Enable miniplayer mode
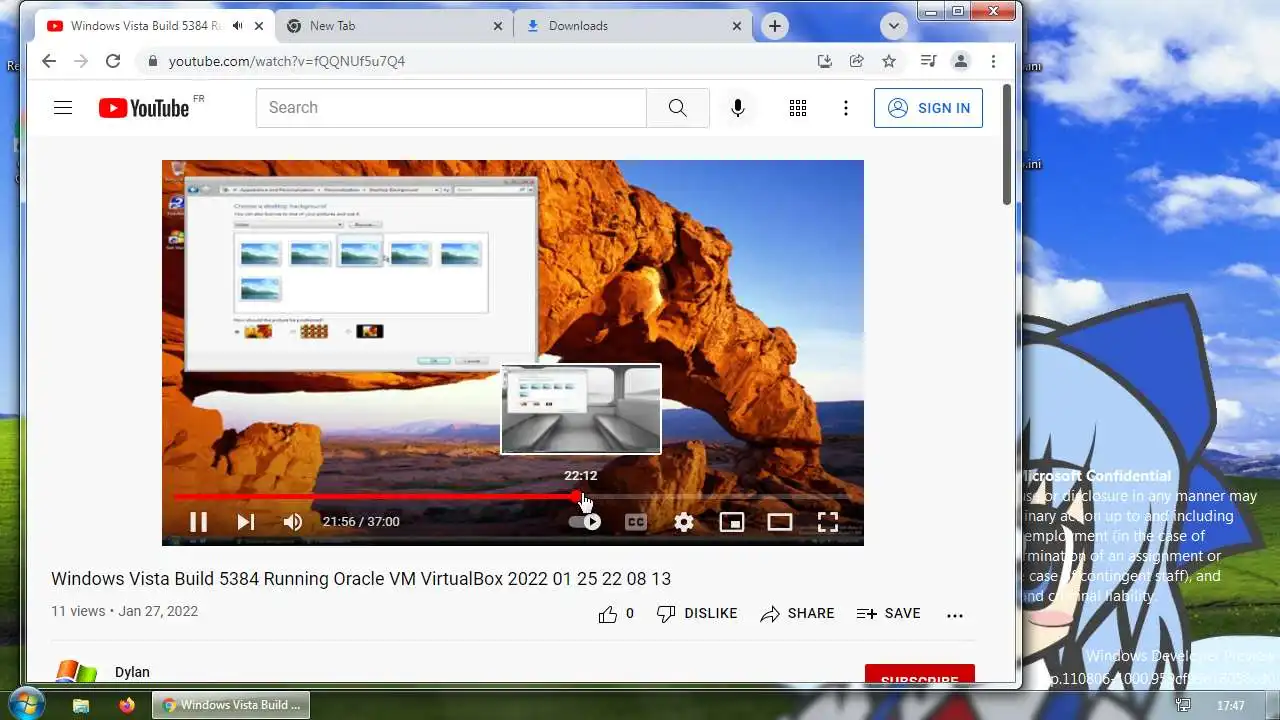1280x720 pixels. [x=732, y=521]
